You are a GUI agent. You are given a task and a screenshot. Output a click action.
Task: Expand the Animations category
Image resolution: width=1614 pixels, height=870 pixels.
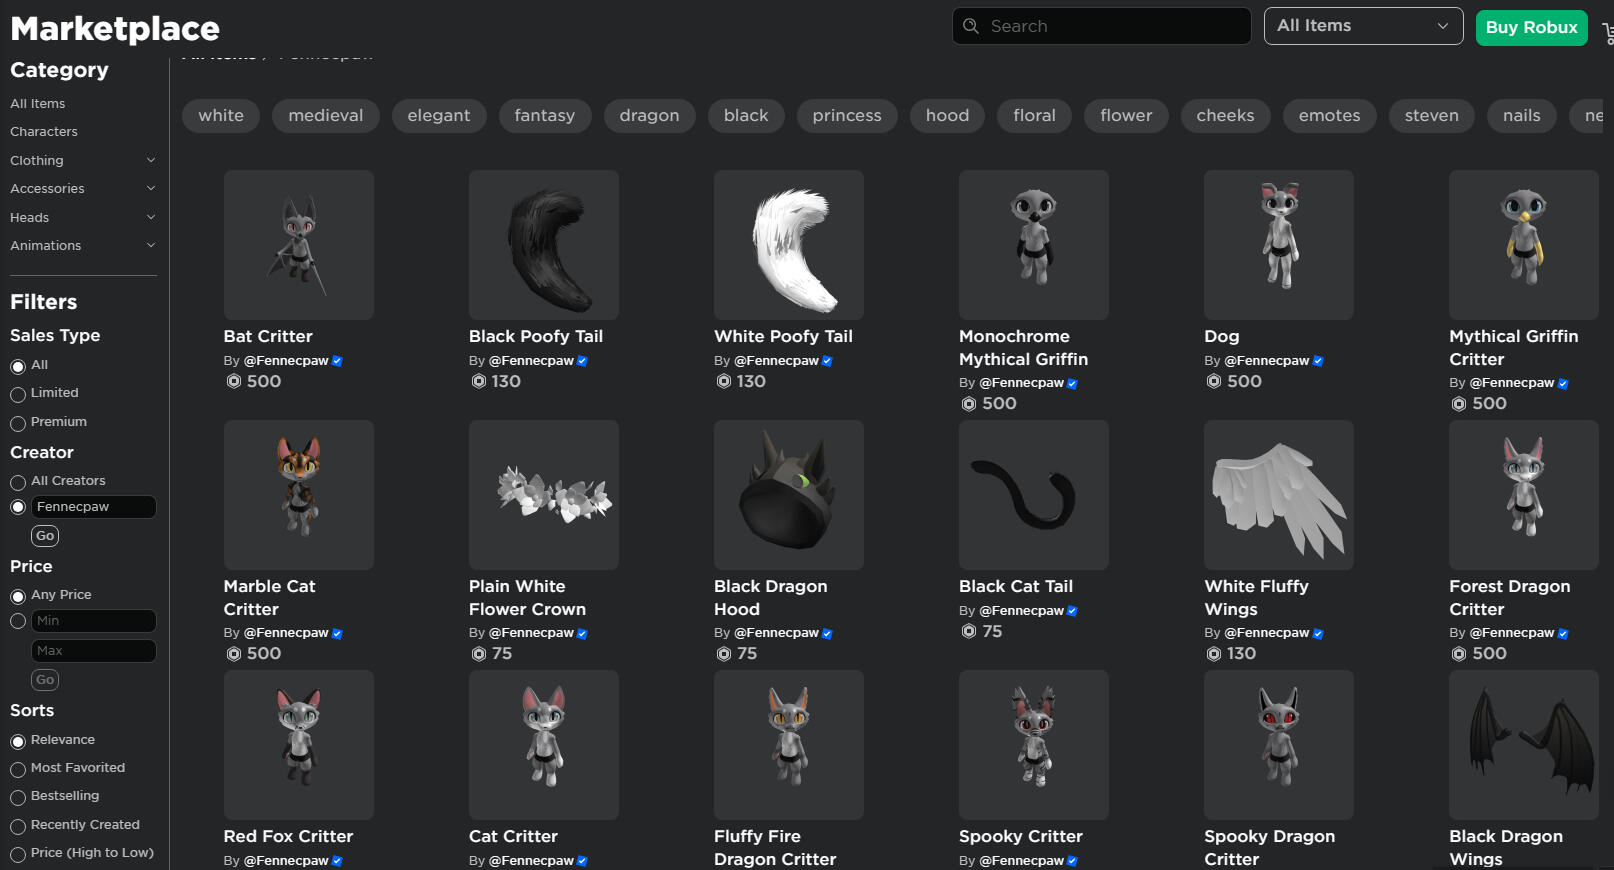pos(83,245)
